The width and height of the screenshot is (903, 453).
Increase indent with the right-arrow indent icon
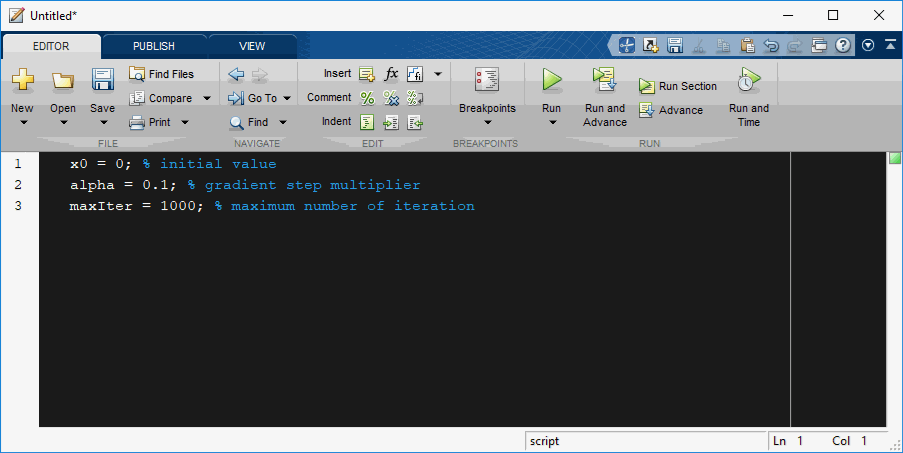pos(391,122)
